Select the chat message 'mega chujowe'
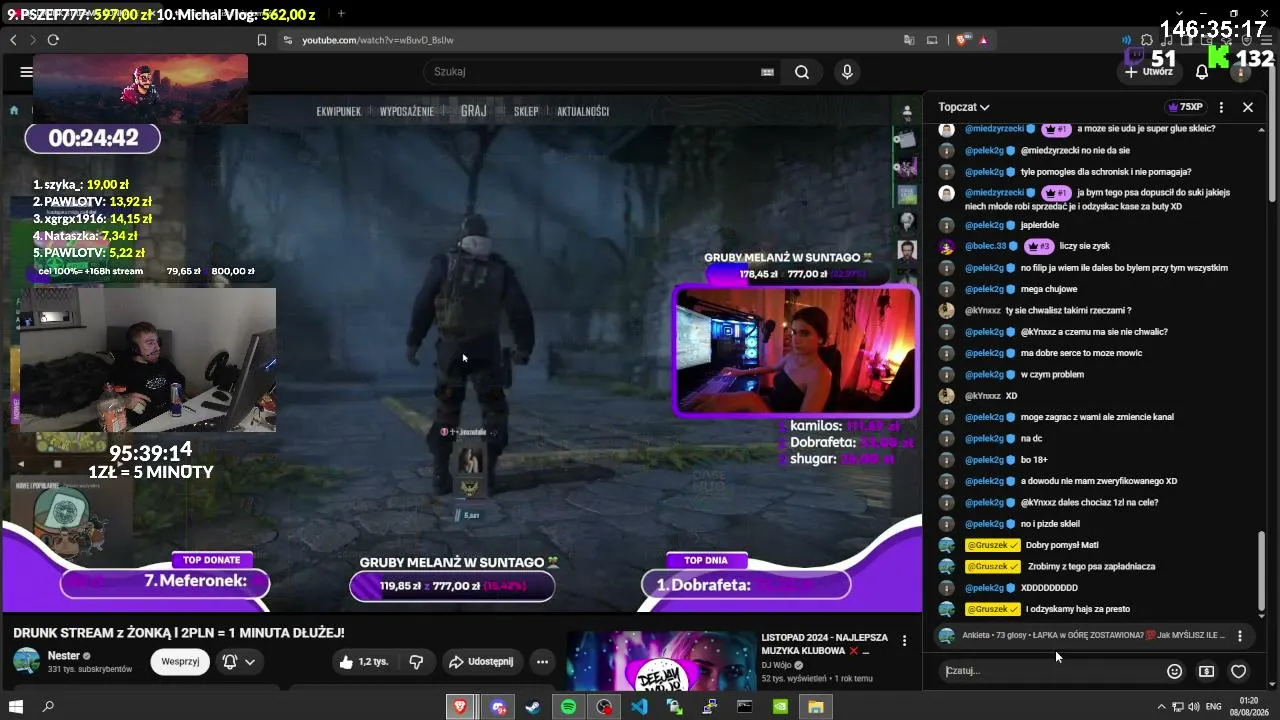Viewport: 1280px width, 720px height. (x=1048, y=289)
